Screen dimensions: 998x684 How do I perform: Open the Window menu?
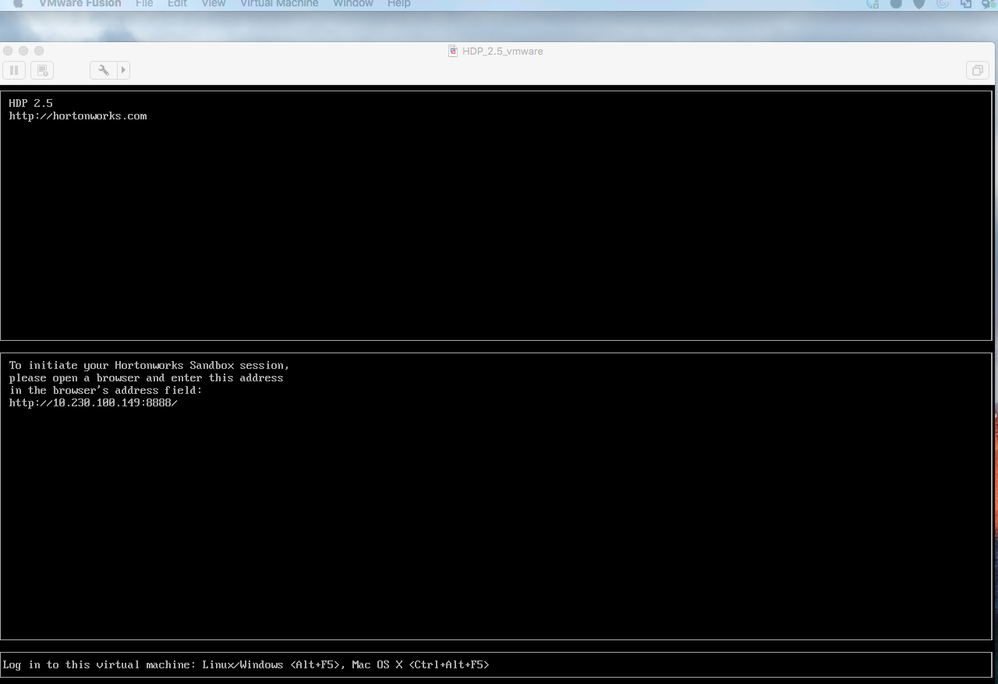click(x=353, y=4)
